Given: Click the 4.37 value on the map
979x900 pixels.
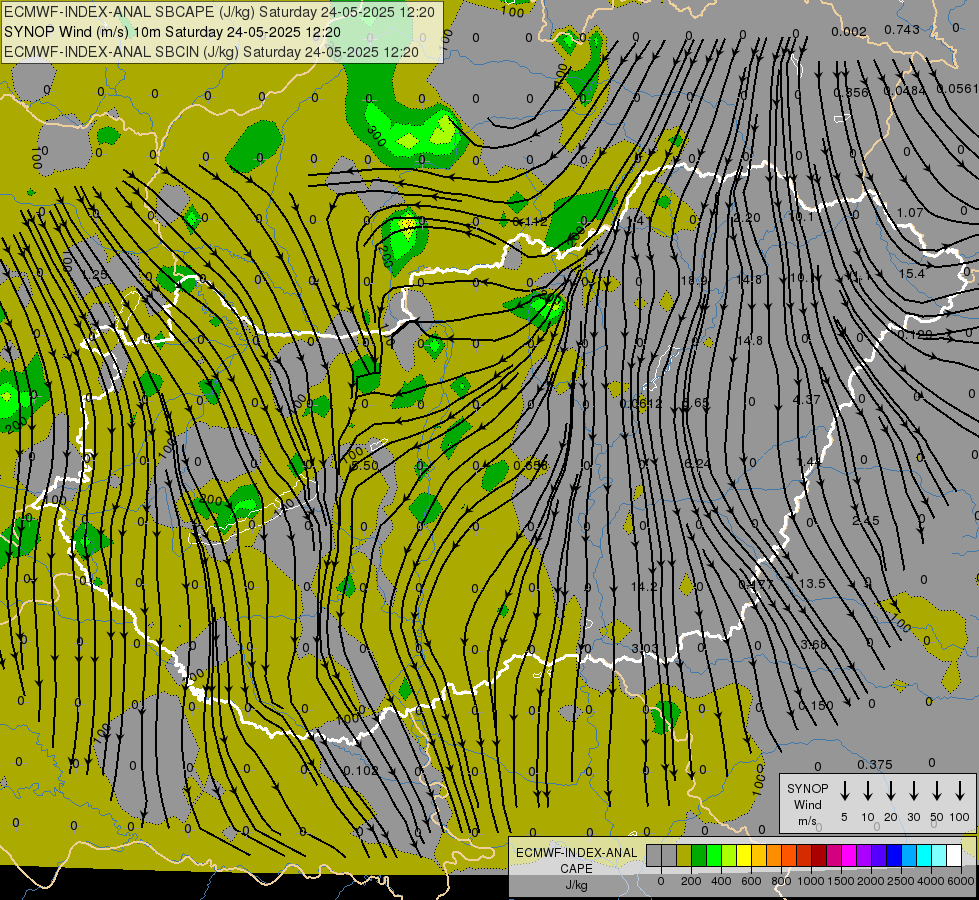Looking at the screenshot, I should point(806,399).
